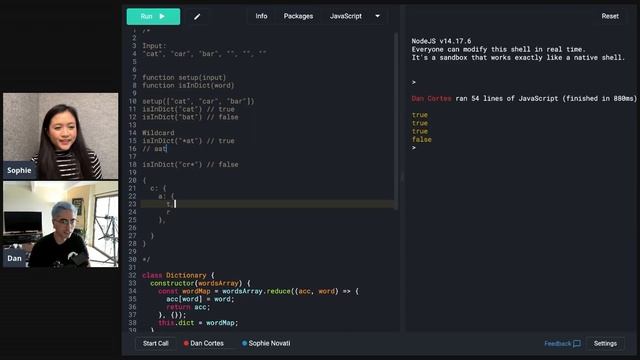The image size is (640, 360).
Task: Click line 33 constructor(wordsArray)
Action: point(200,283)
